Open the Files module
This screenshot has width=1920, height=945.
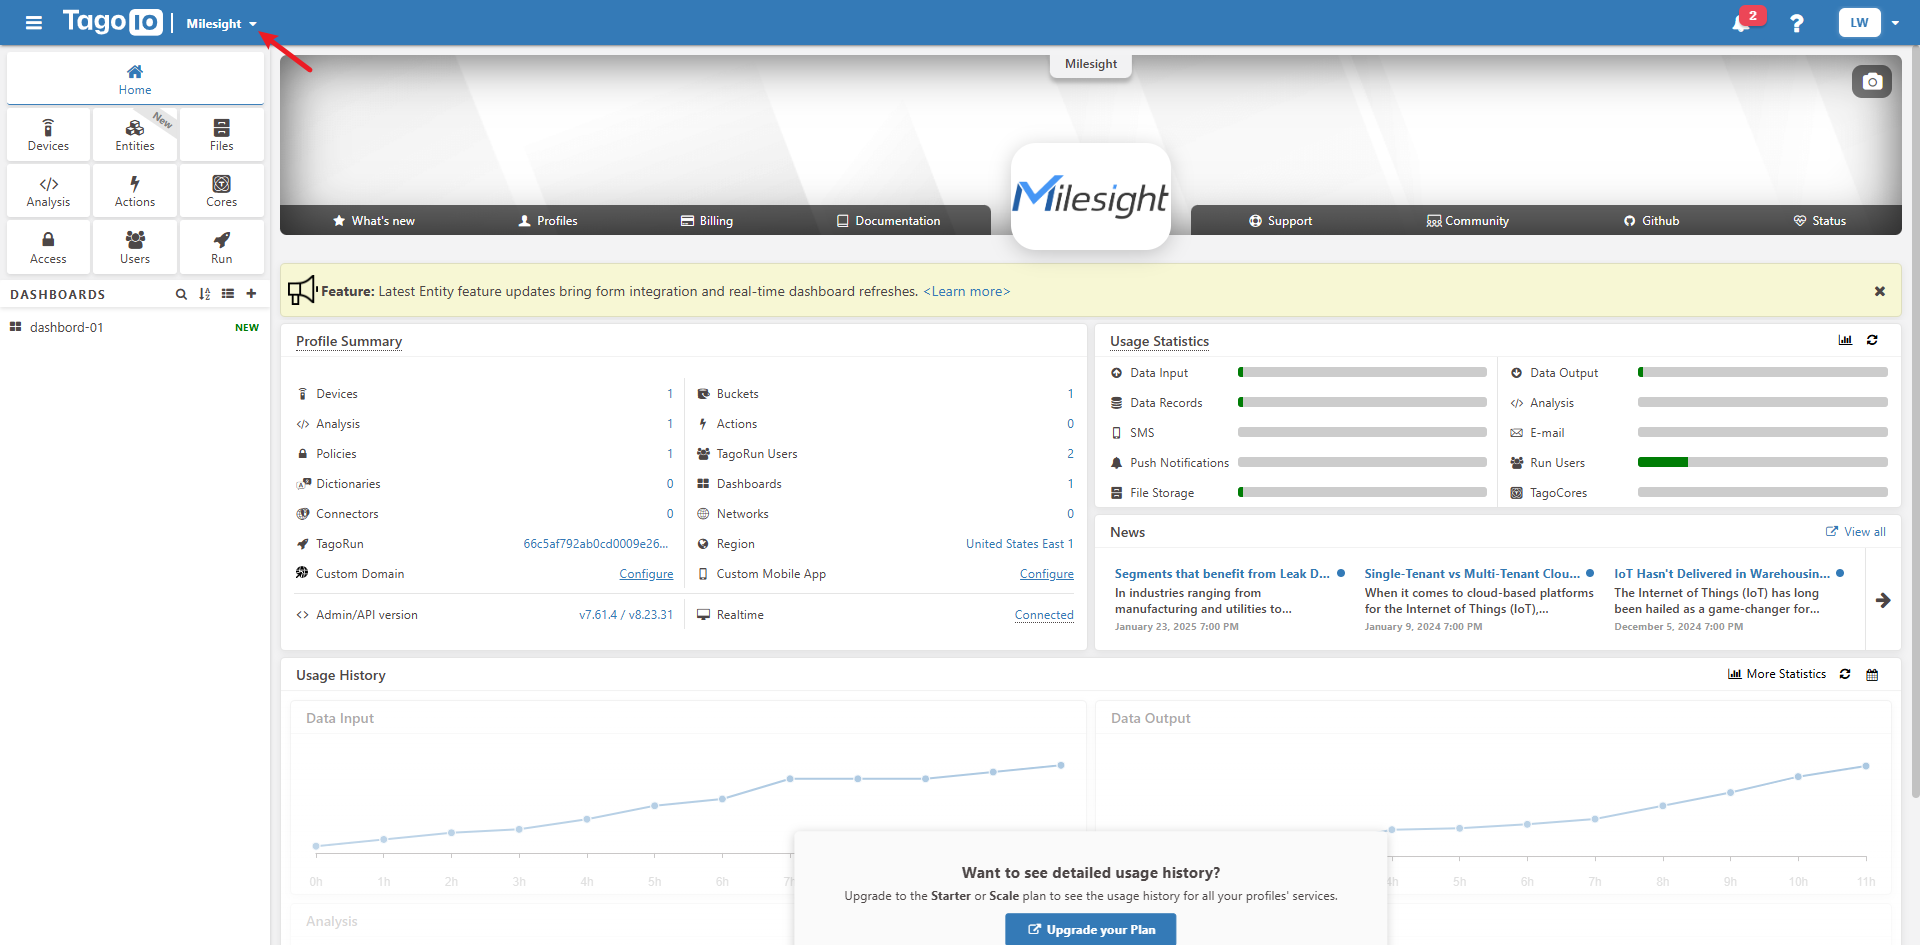click(x=221, y=135)
